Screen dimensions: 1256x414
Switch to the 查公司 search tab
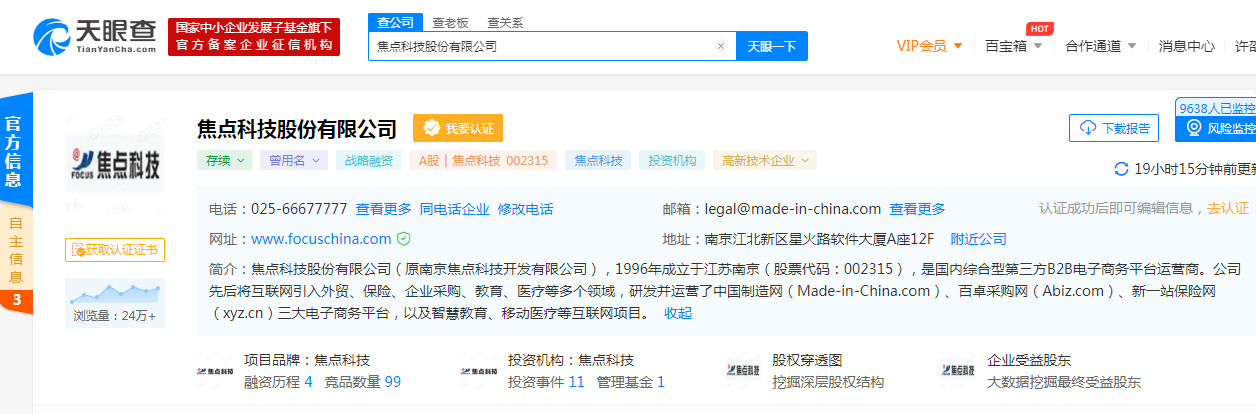(x=396, y=22)
